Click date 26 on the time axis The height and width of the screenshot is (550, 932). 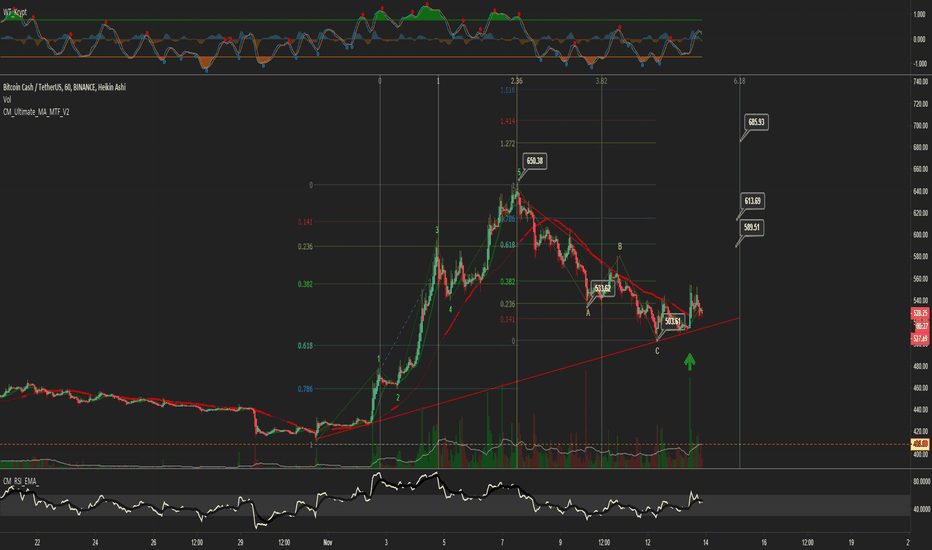point(153,542)
